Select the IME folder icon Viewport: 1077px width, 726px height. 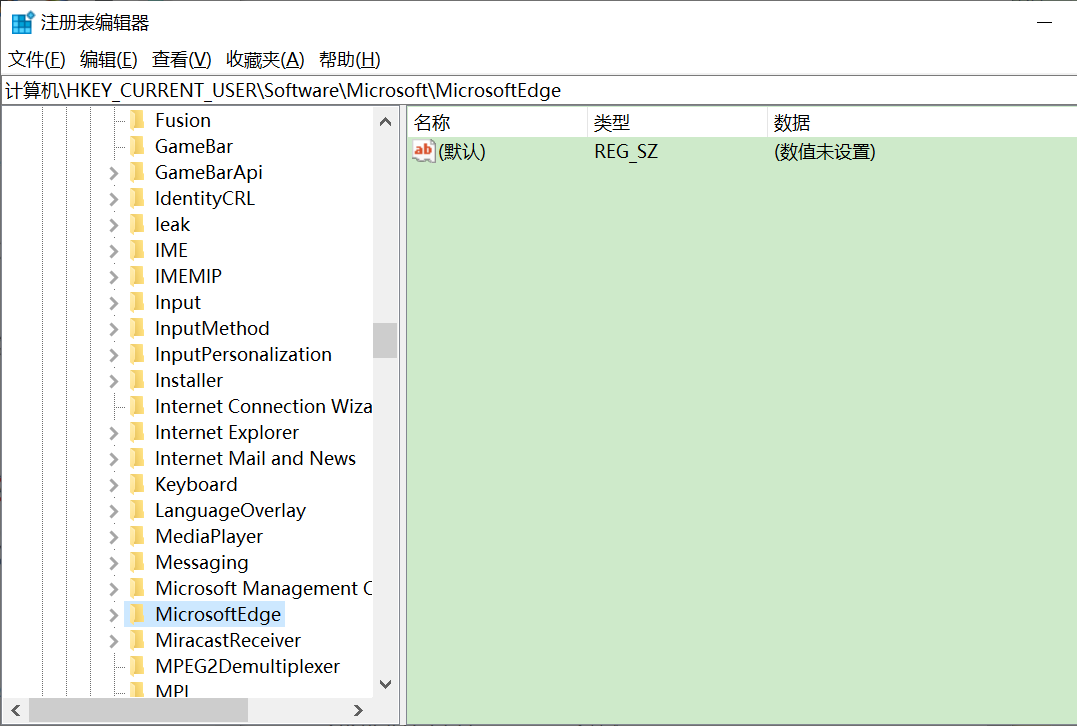tap(137, 250)
